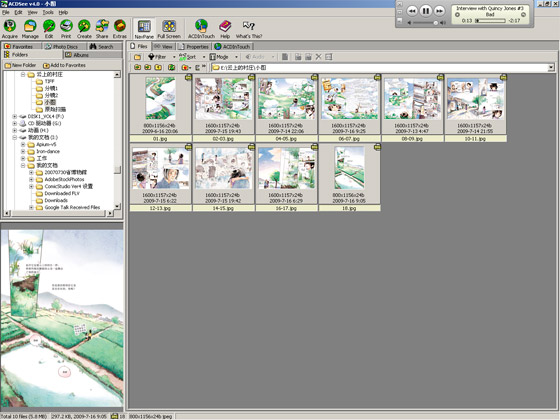Select the Files tab
The height and width of the screenshot is (420, 560).
[x=139, y=46]
